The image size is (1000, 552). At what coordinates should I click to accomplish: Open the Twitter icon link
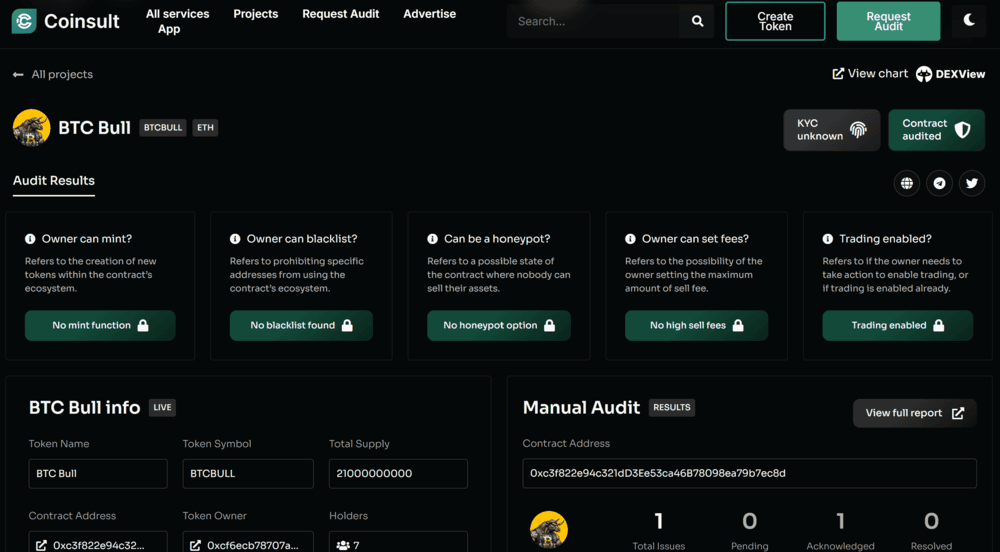coord(971,184)
